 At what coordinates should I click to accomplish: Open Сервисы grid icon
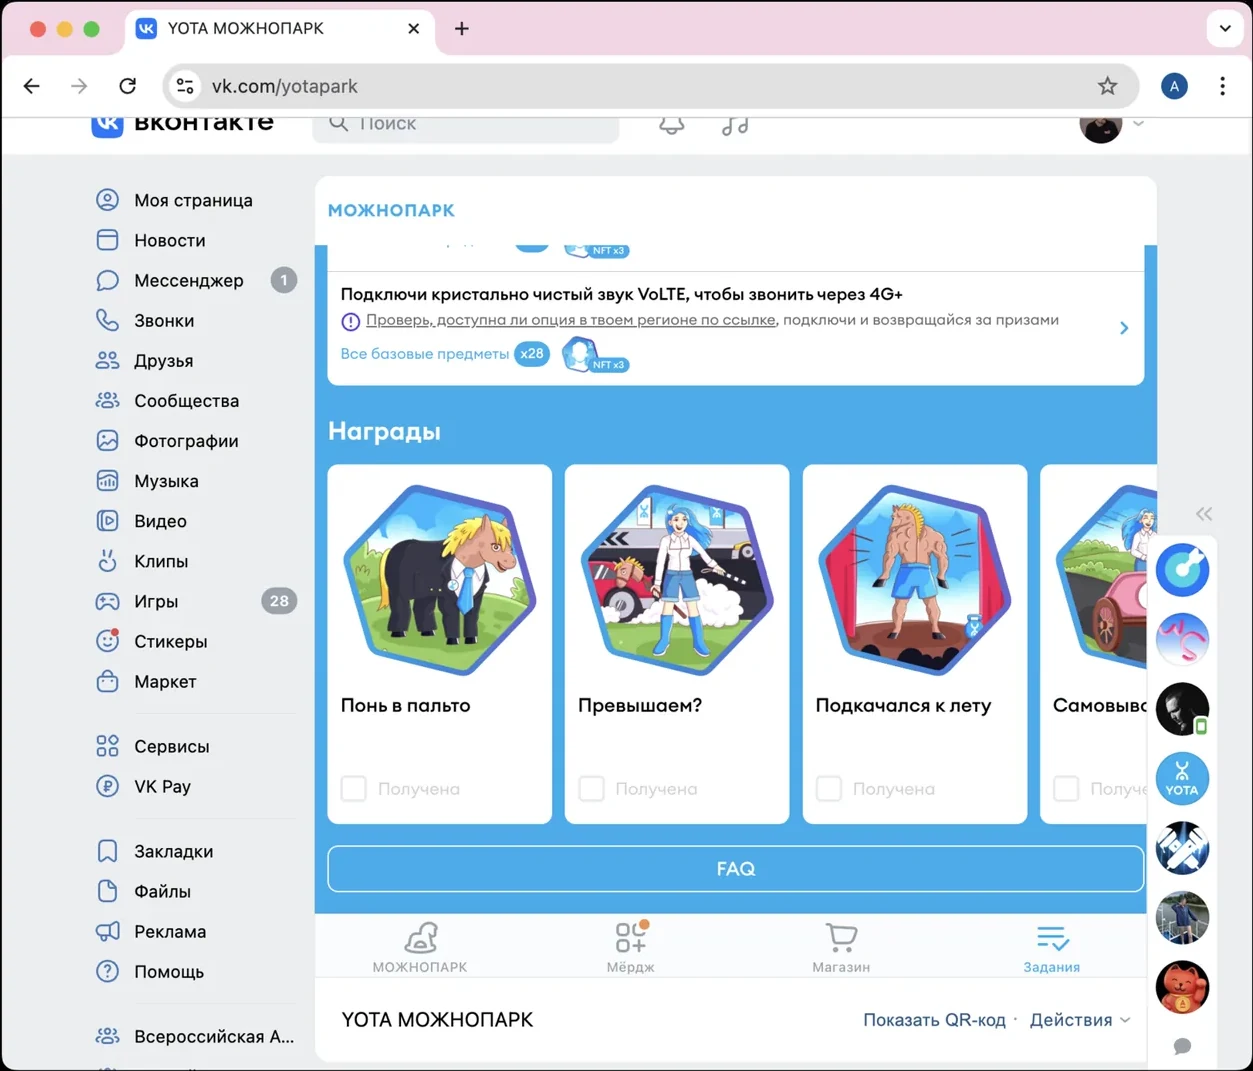point(107,746)
